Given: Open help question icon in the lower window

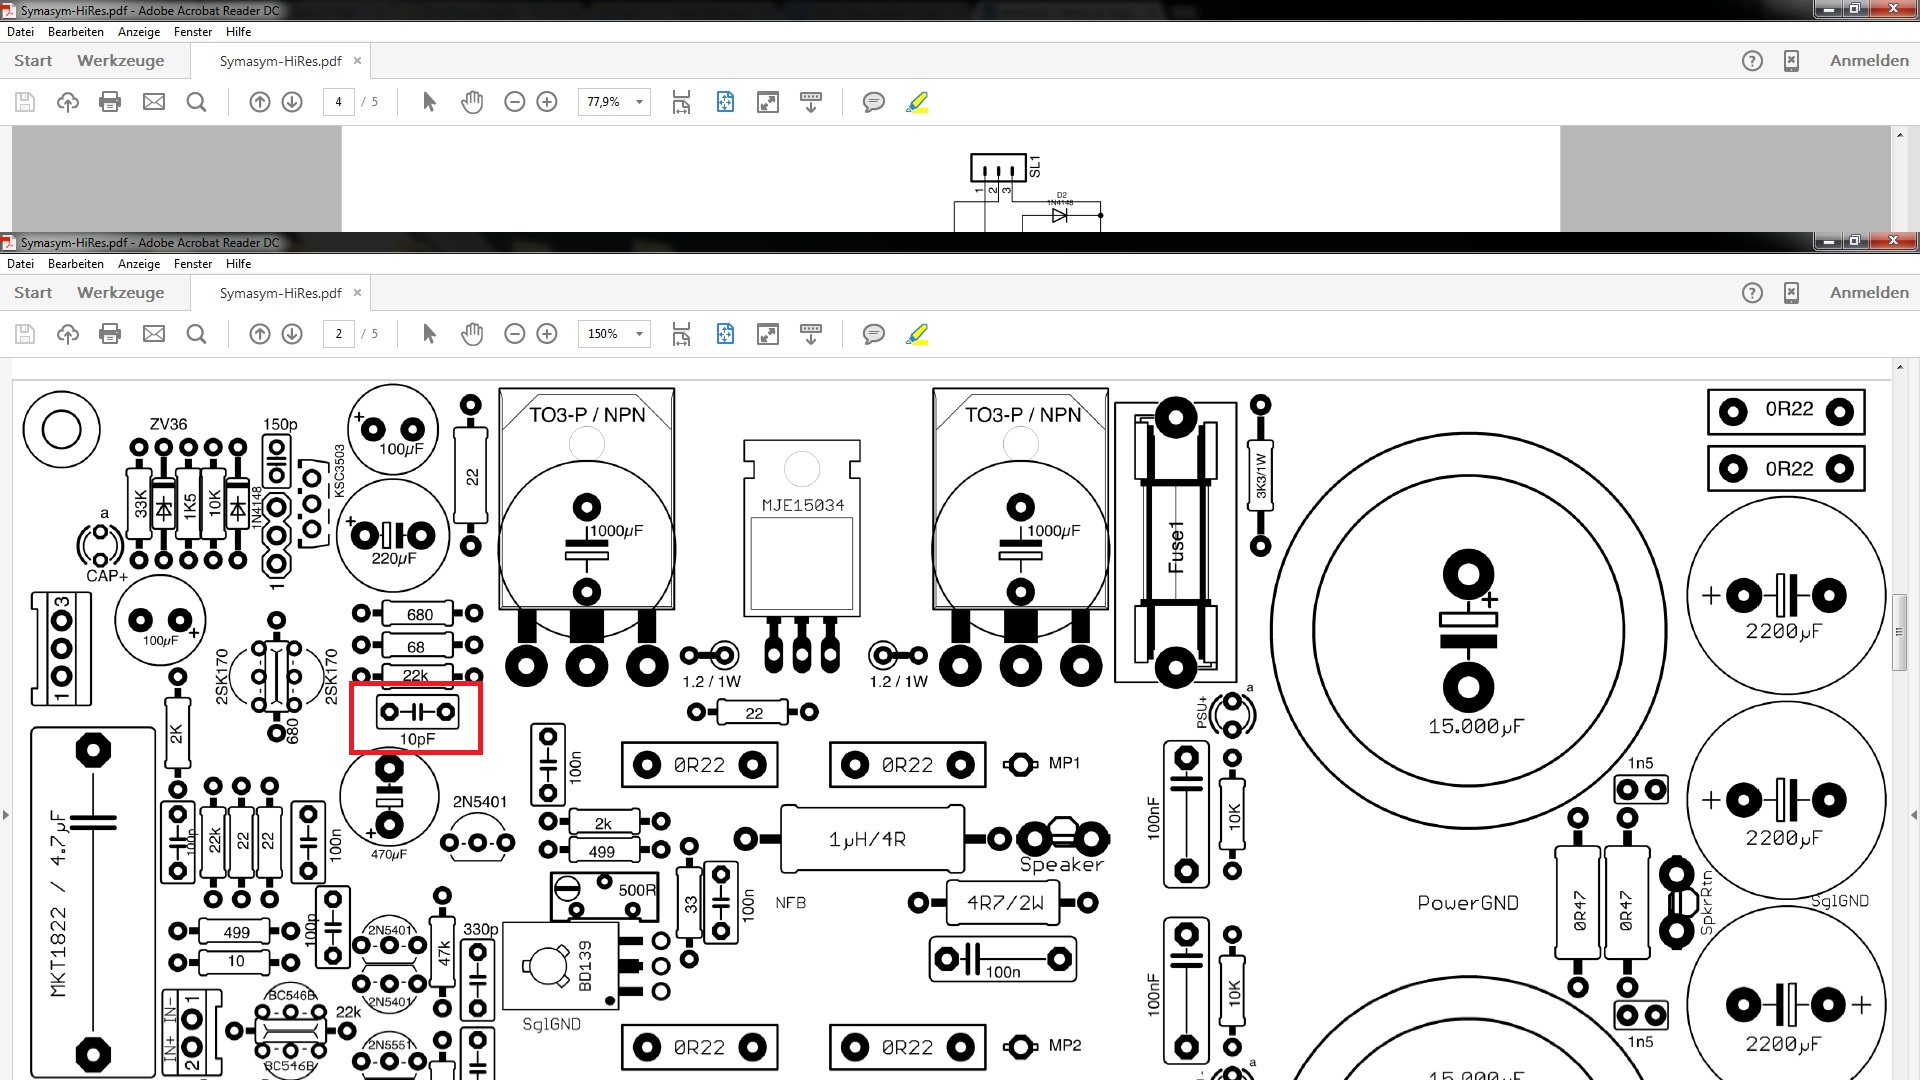Looking at the screenshot, I should (1752, 293).
